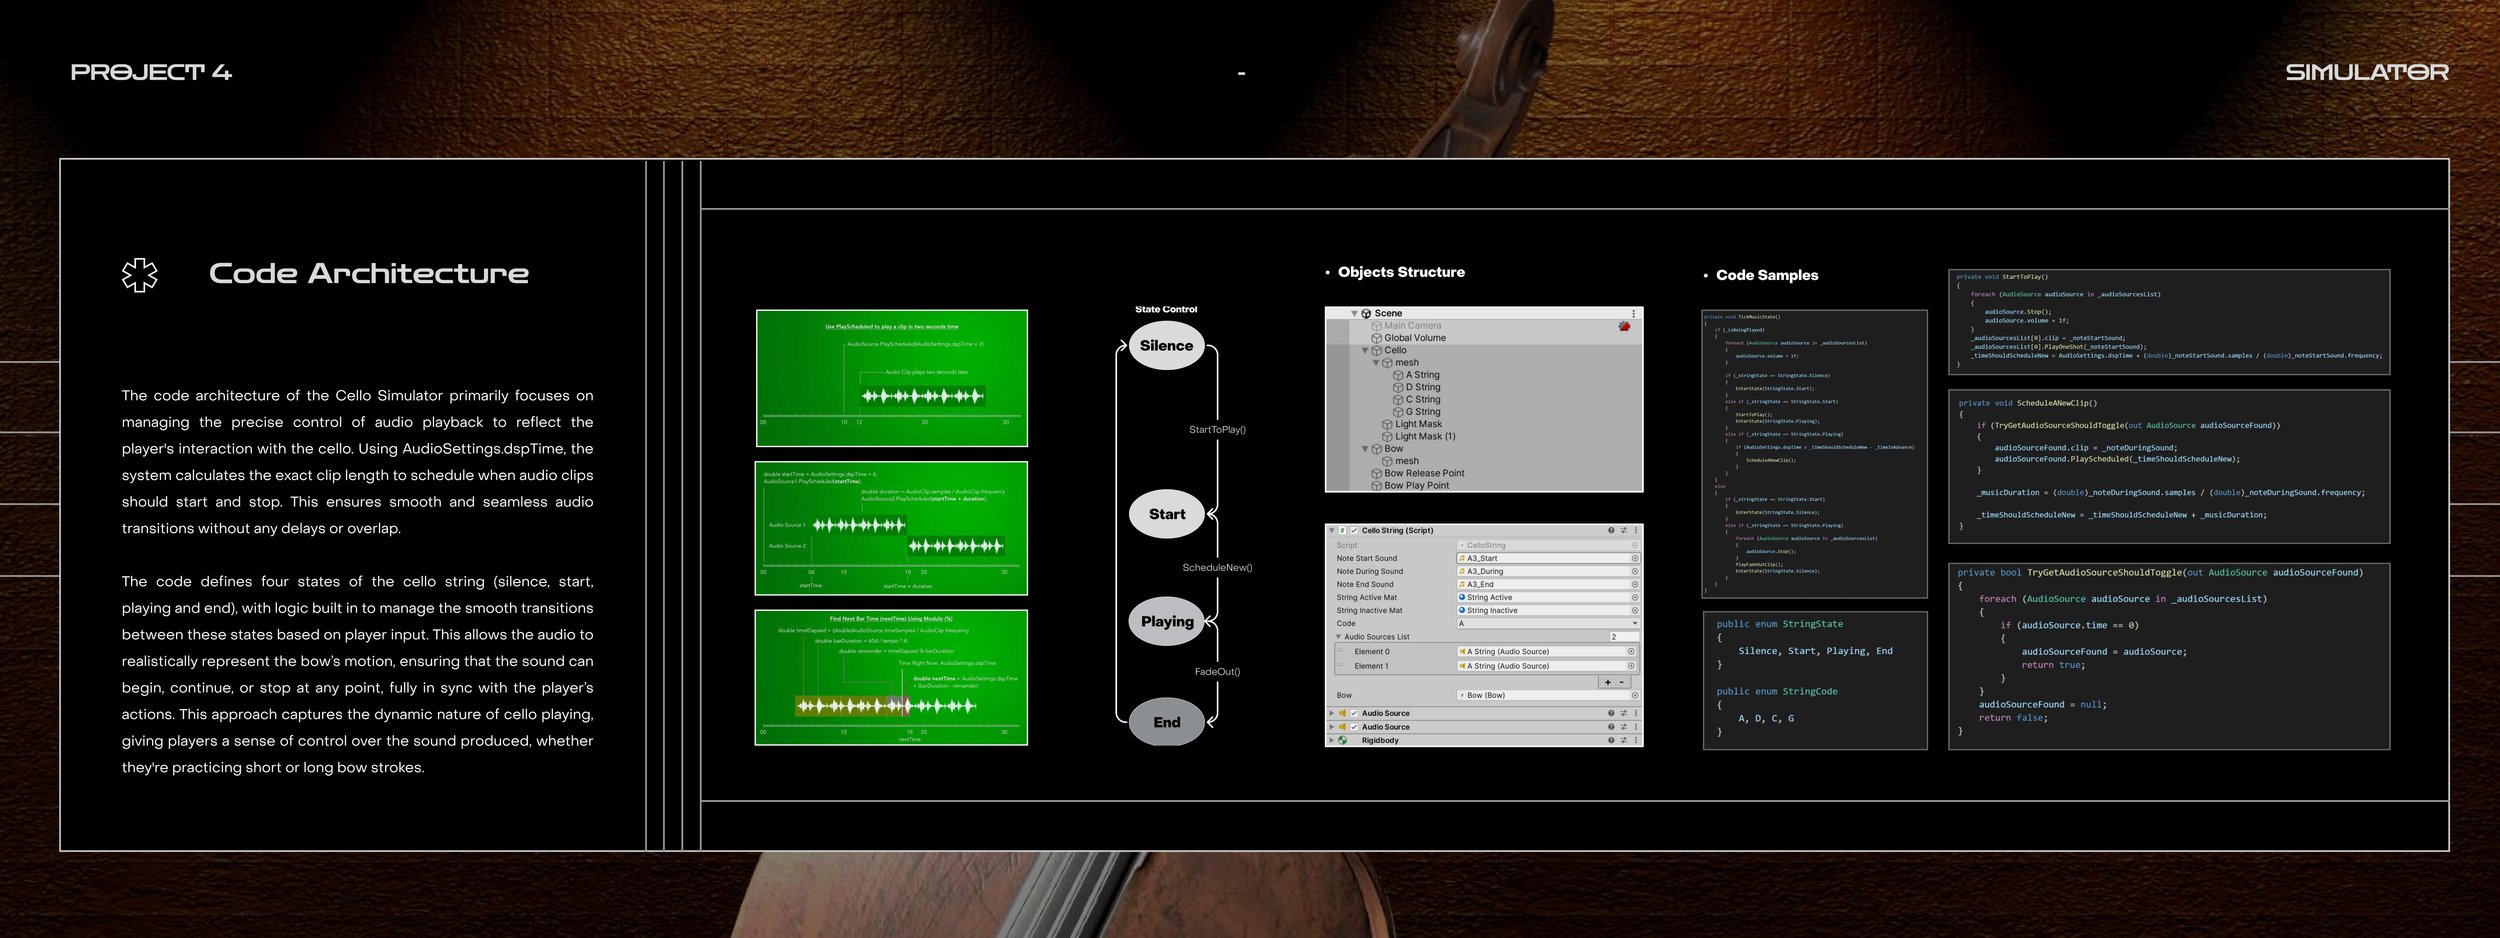The width and height of the screenshot is (2500, 938).
Task: Add an element to Audio Sources List
Action: tap(1608, 682)
